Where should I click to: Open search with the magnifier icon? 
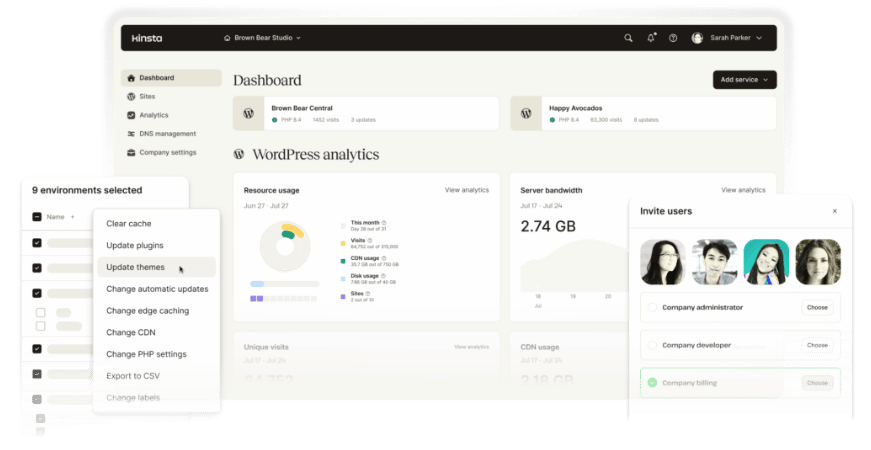coord(628,38)
